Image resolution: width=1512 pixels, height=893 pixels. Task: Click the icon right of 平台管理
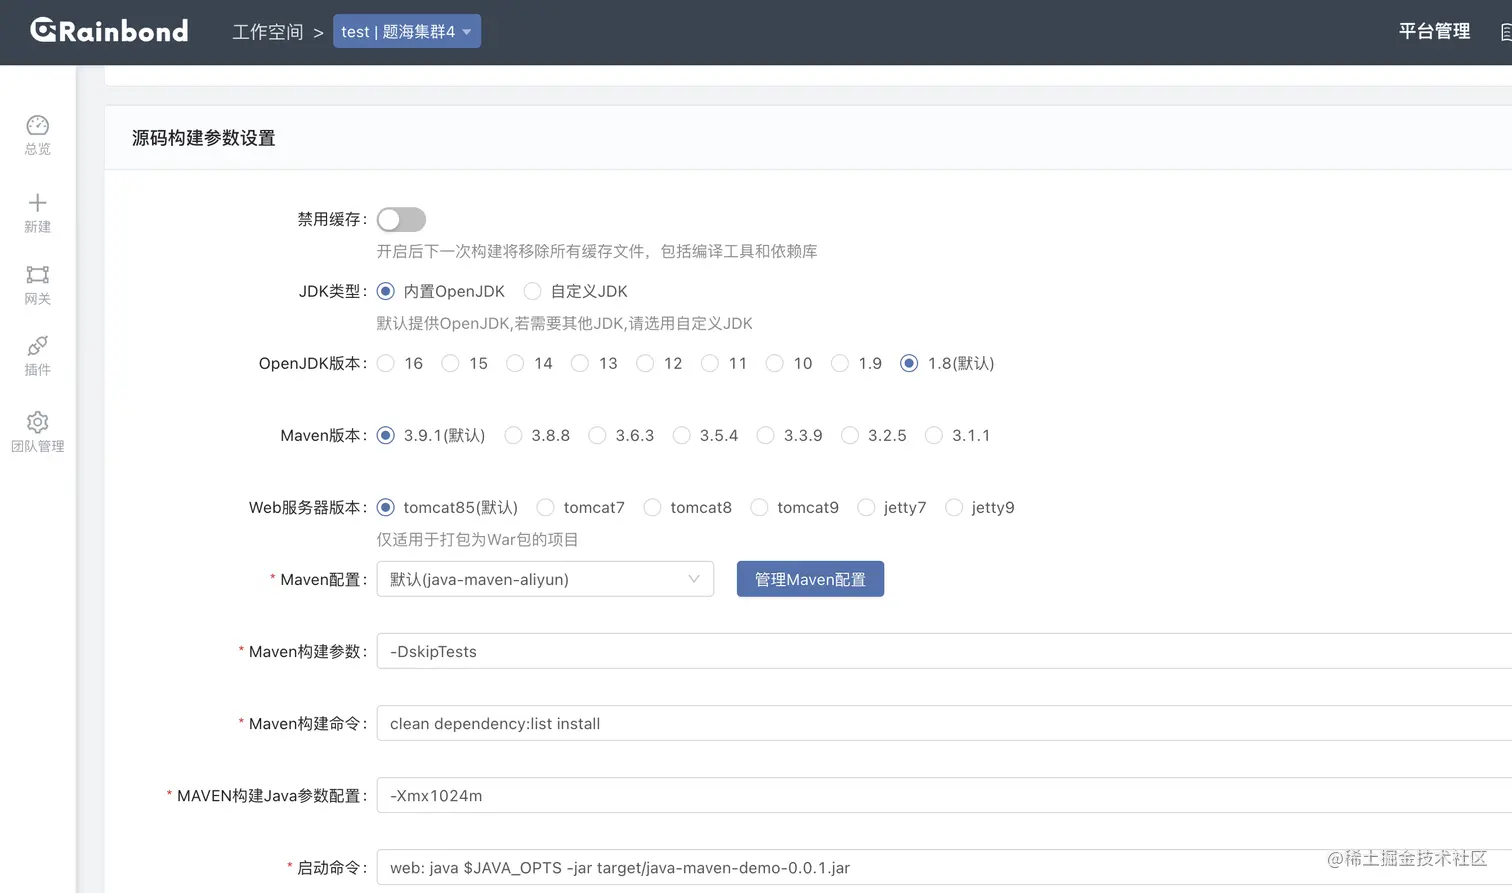pos(1505,32)
